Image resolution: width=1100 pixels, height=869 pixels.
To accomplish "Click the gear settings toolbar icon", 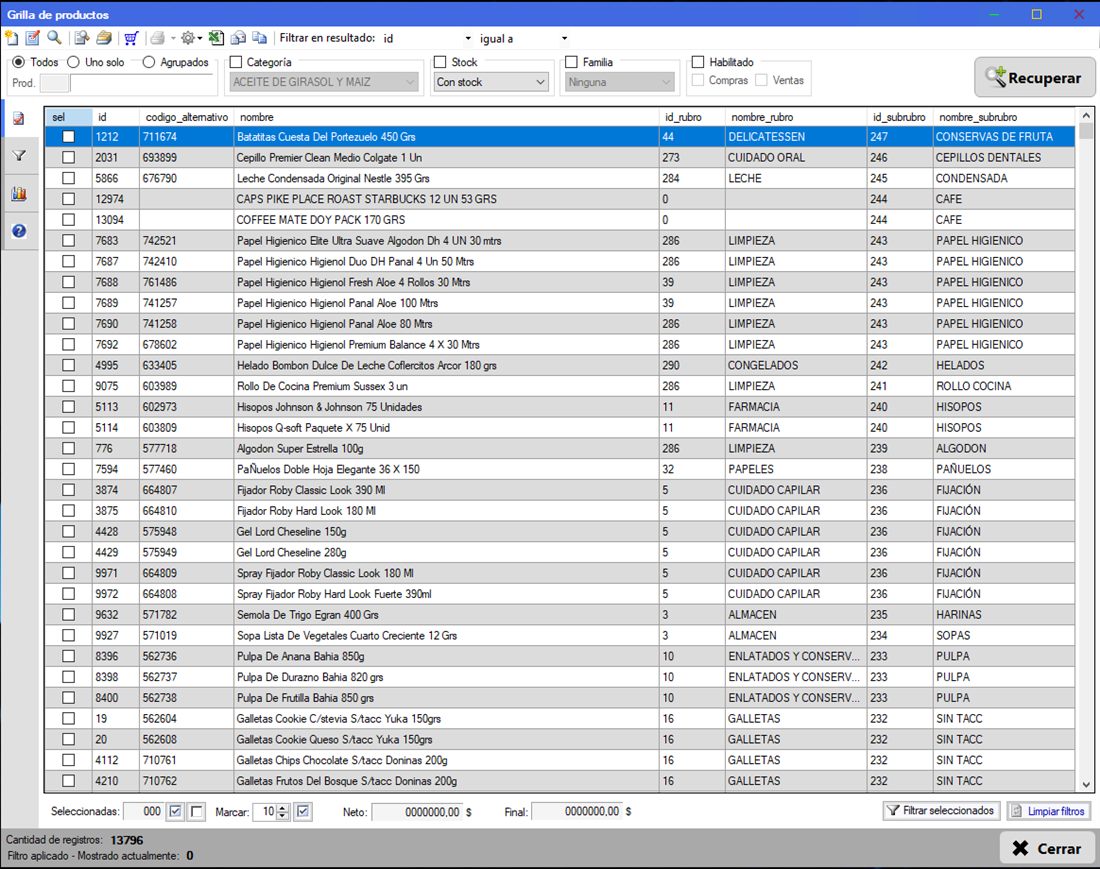I will (188, 38).
